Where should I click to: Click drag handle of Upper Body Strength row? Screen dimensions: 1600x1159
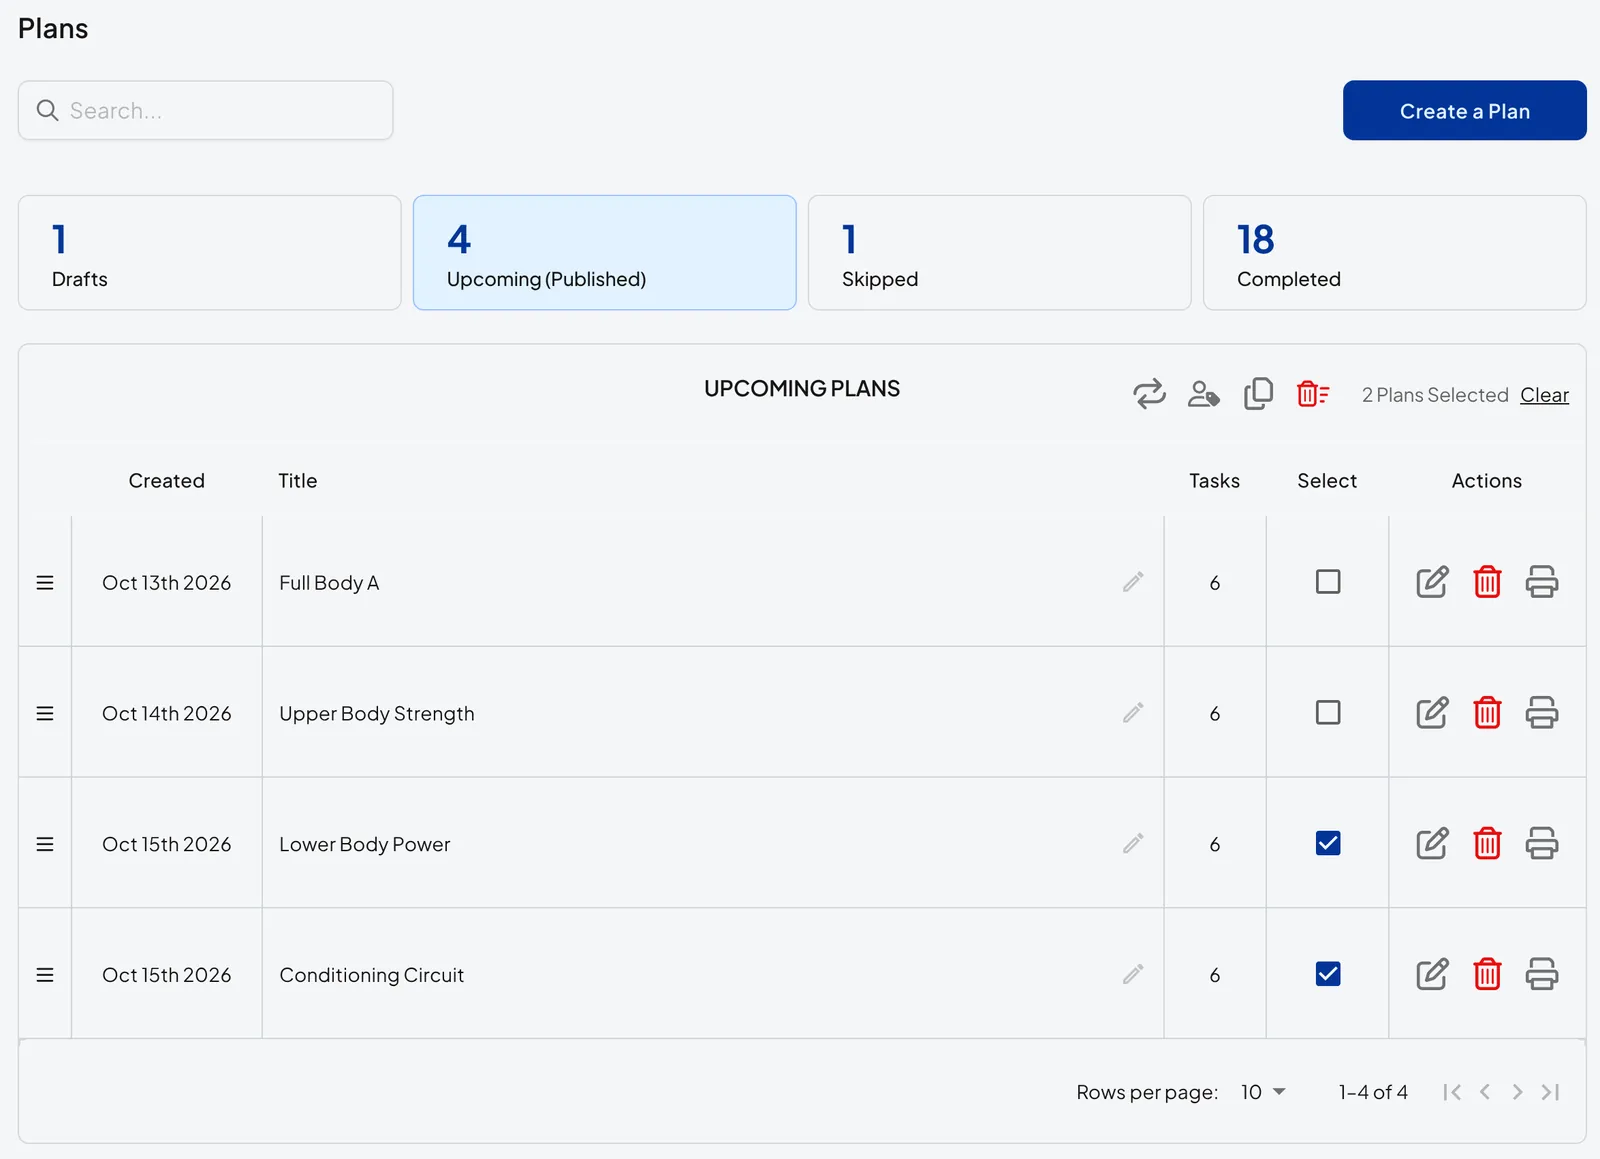[x=45, y=713]
